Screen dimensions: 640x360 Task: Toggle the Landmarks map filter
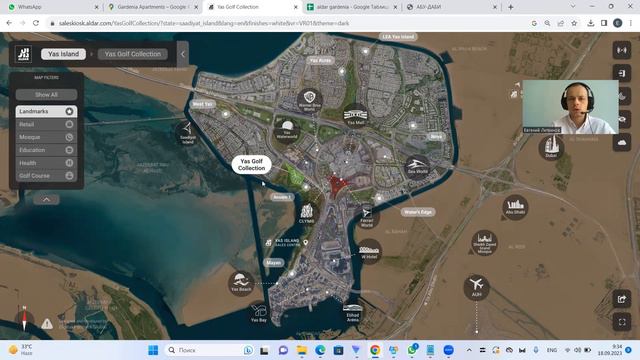(x=46, y=111)
